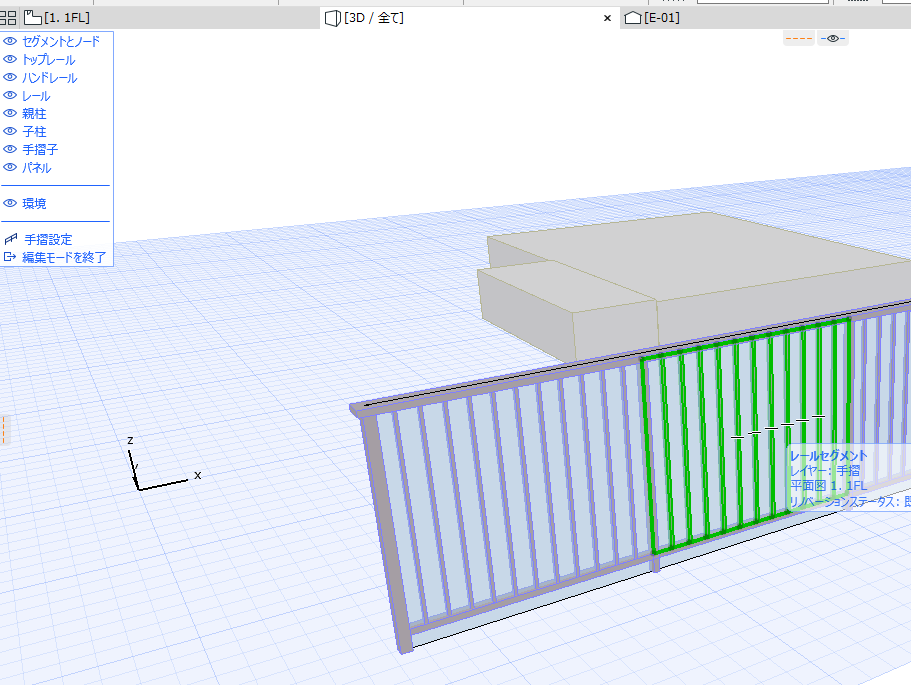Hide the レール elements
The width and height of the screenshot is (911, 685).
(x=10, y=95)
